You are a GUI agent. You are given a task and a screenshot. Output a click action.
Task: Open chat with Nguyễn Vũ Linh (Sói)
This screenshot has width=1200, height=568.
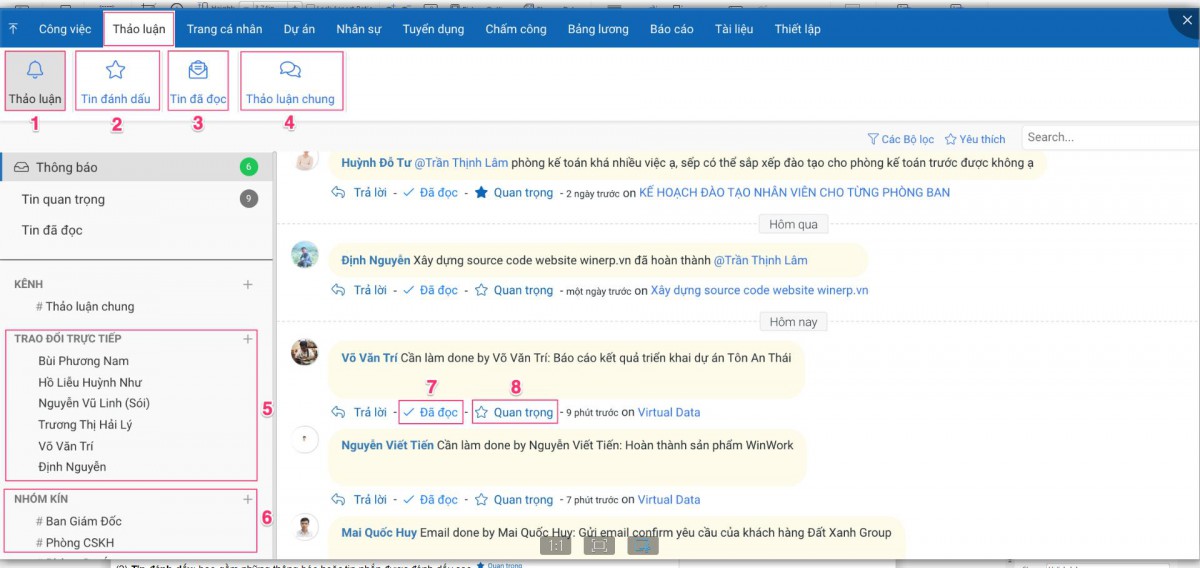pos(94,403)
